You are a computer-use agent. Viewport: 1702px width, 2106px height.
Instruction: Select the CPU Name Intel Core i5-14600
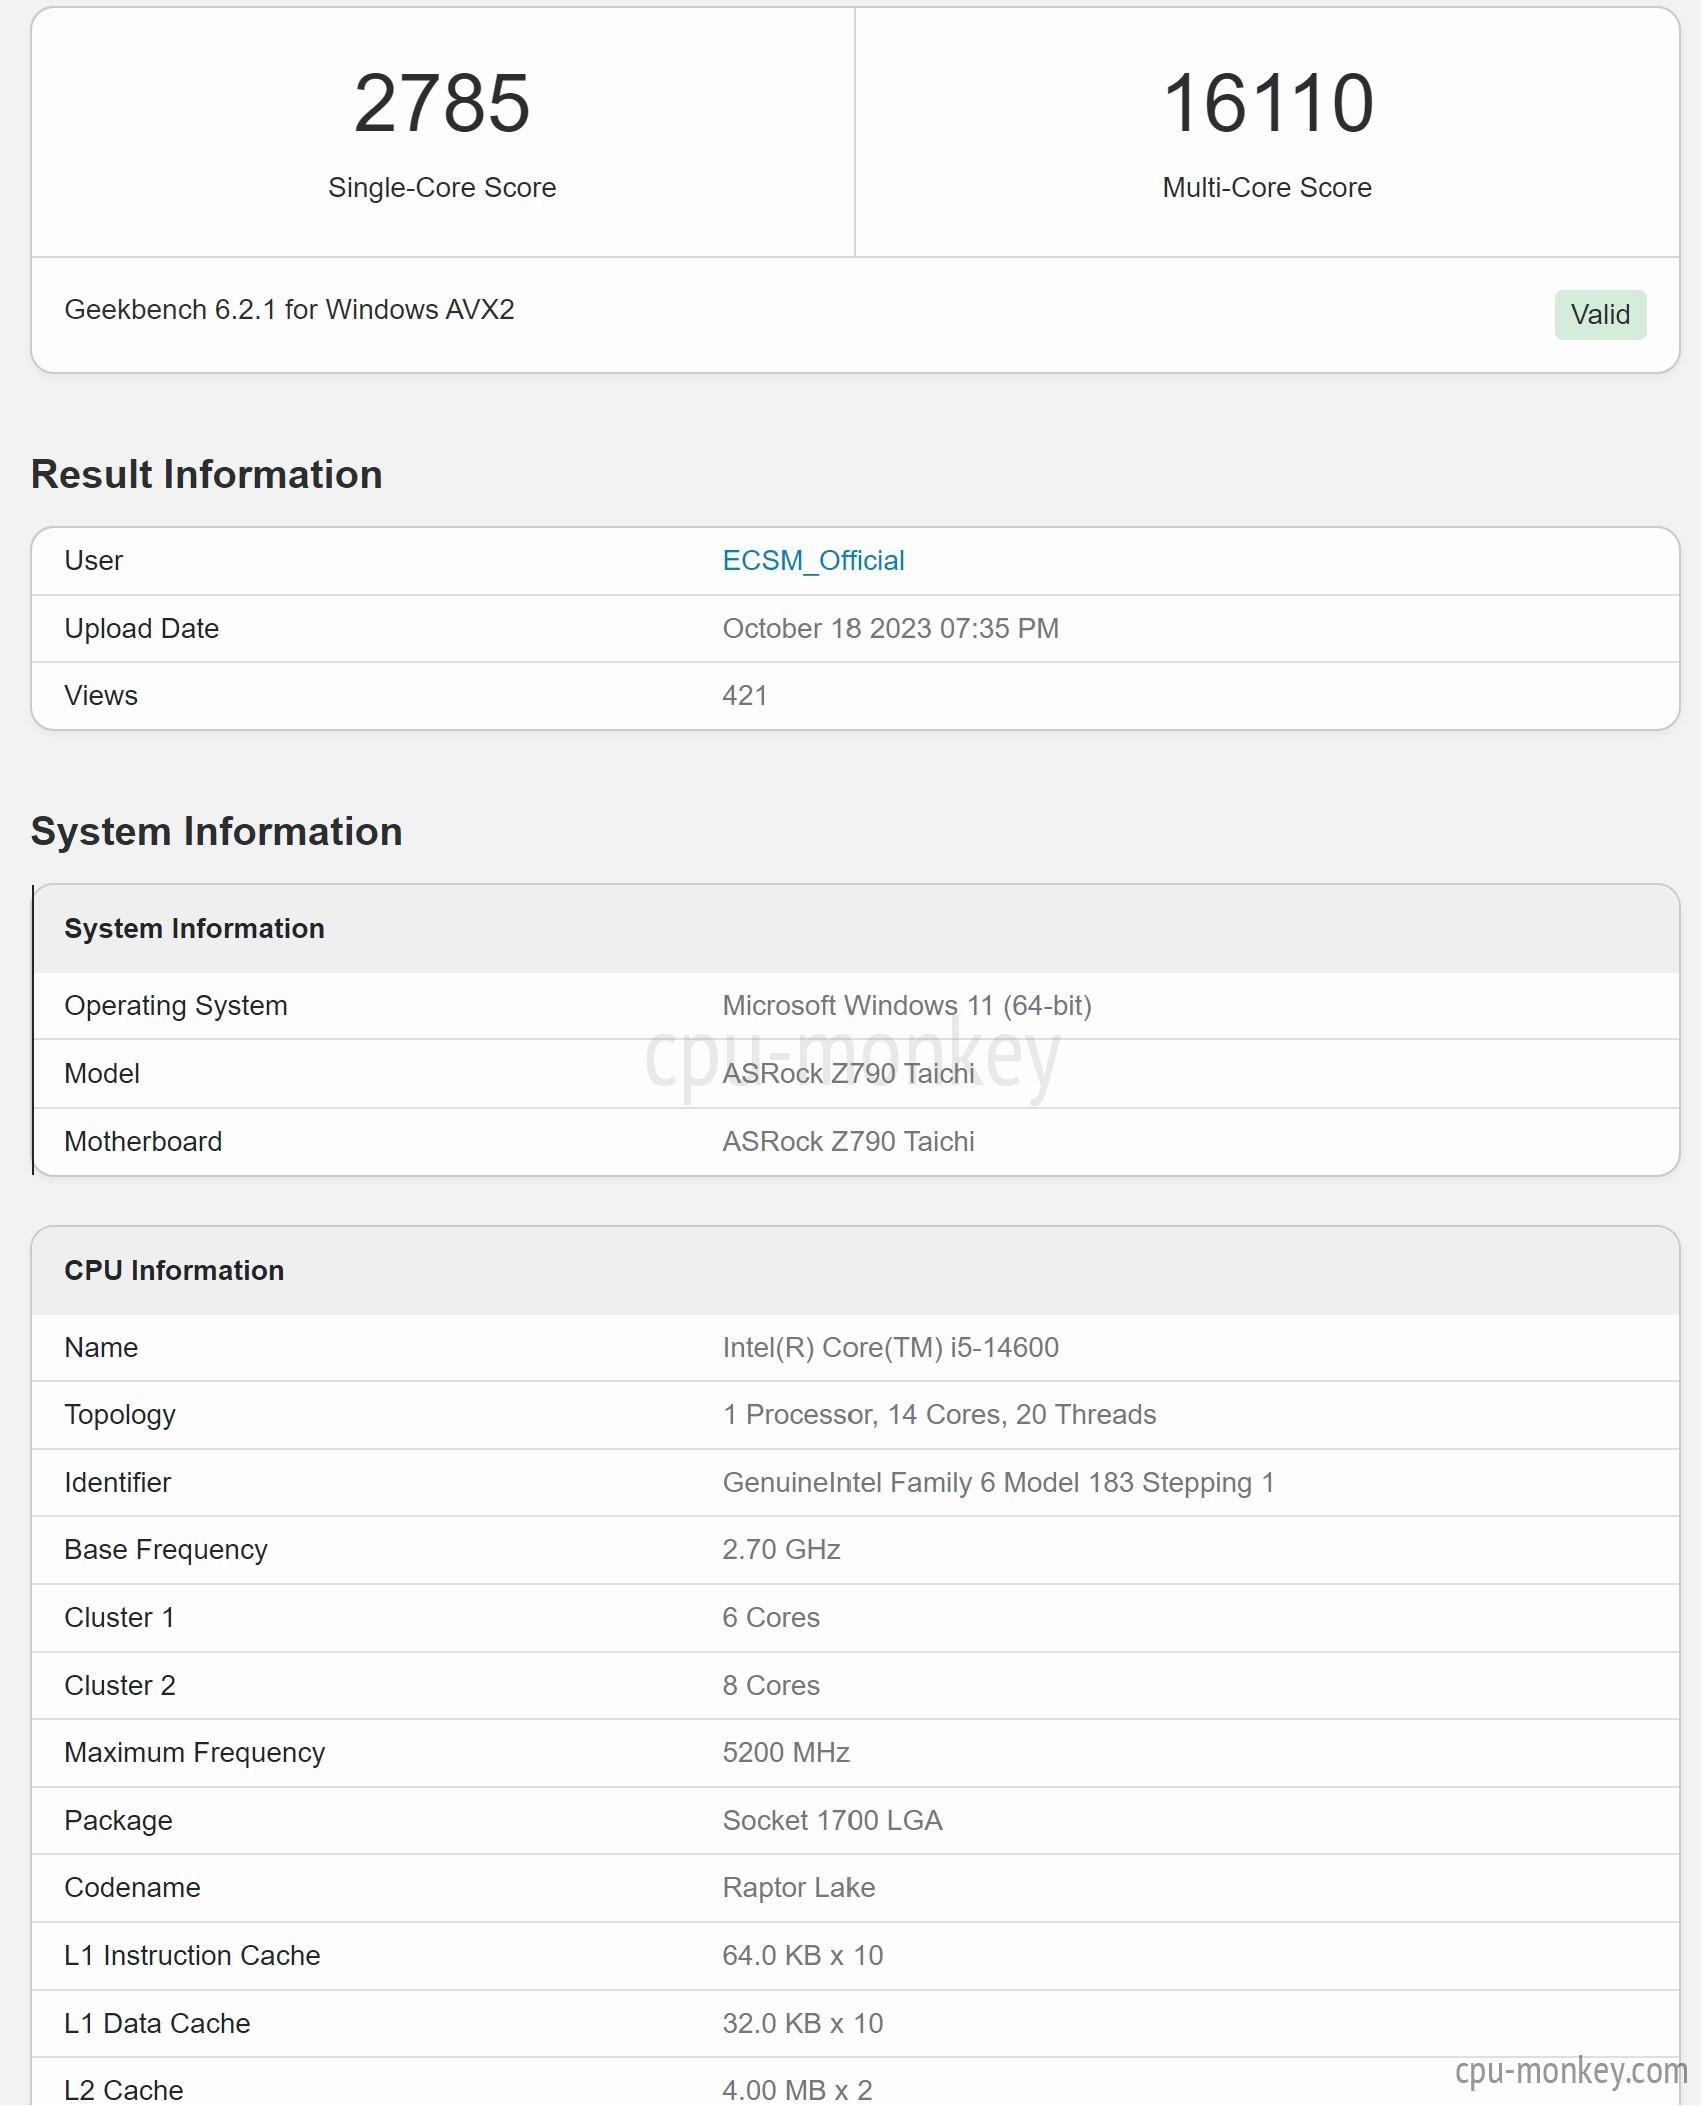(x=890, y=1347)
